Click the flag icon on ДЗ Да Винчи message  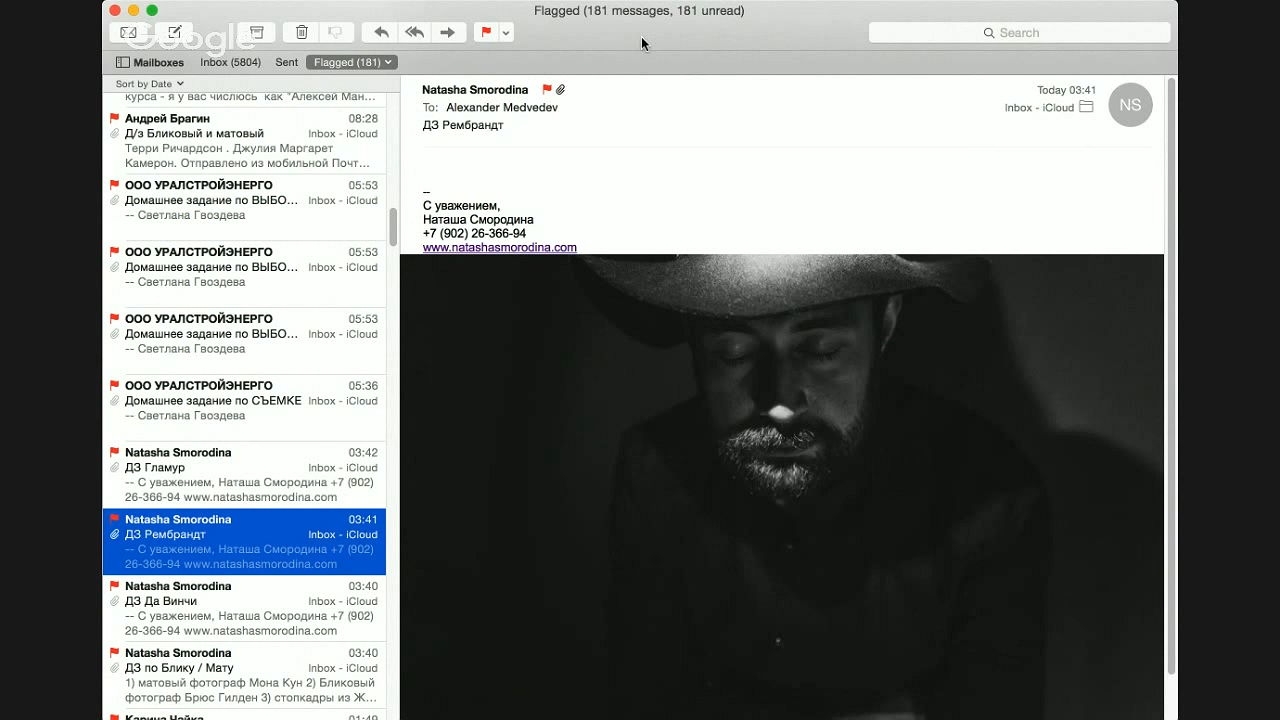pos(114,586)
